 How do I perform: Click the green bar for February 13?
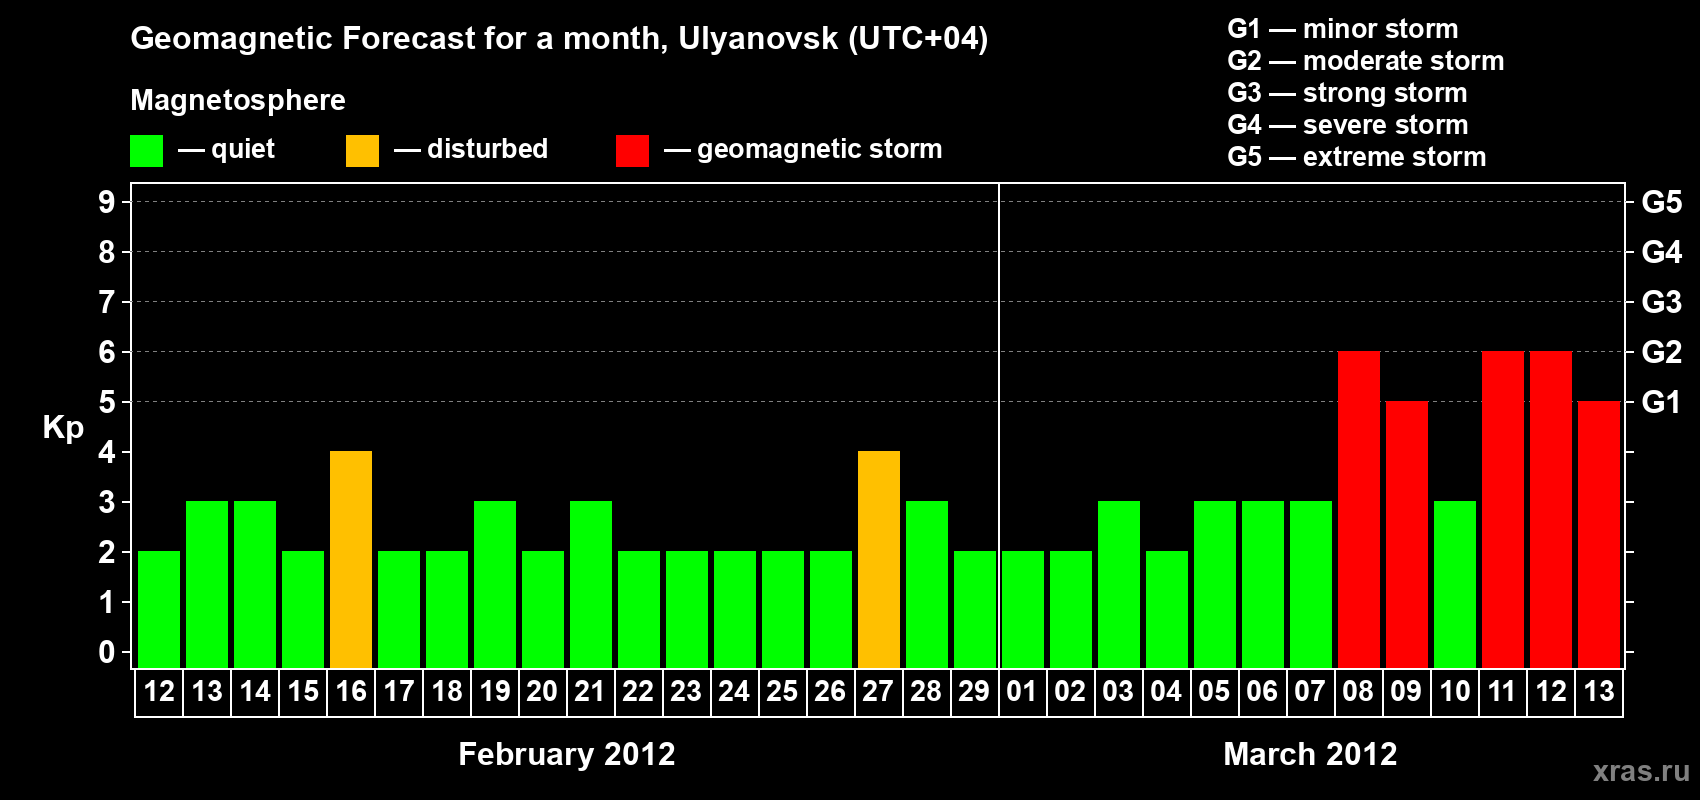pyautogui.click(x=207, y=585)
